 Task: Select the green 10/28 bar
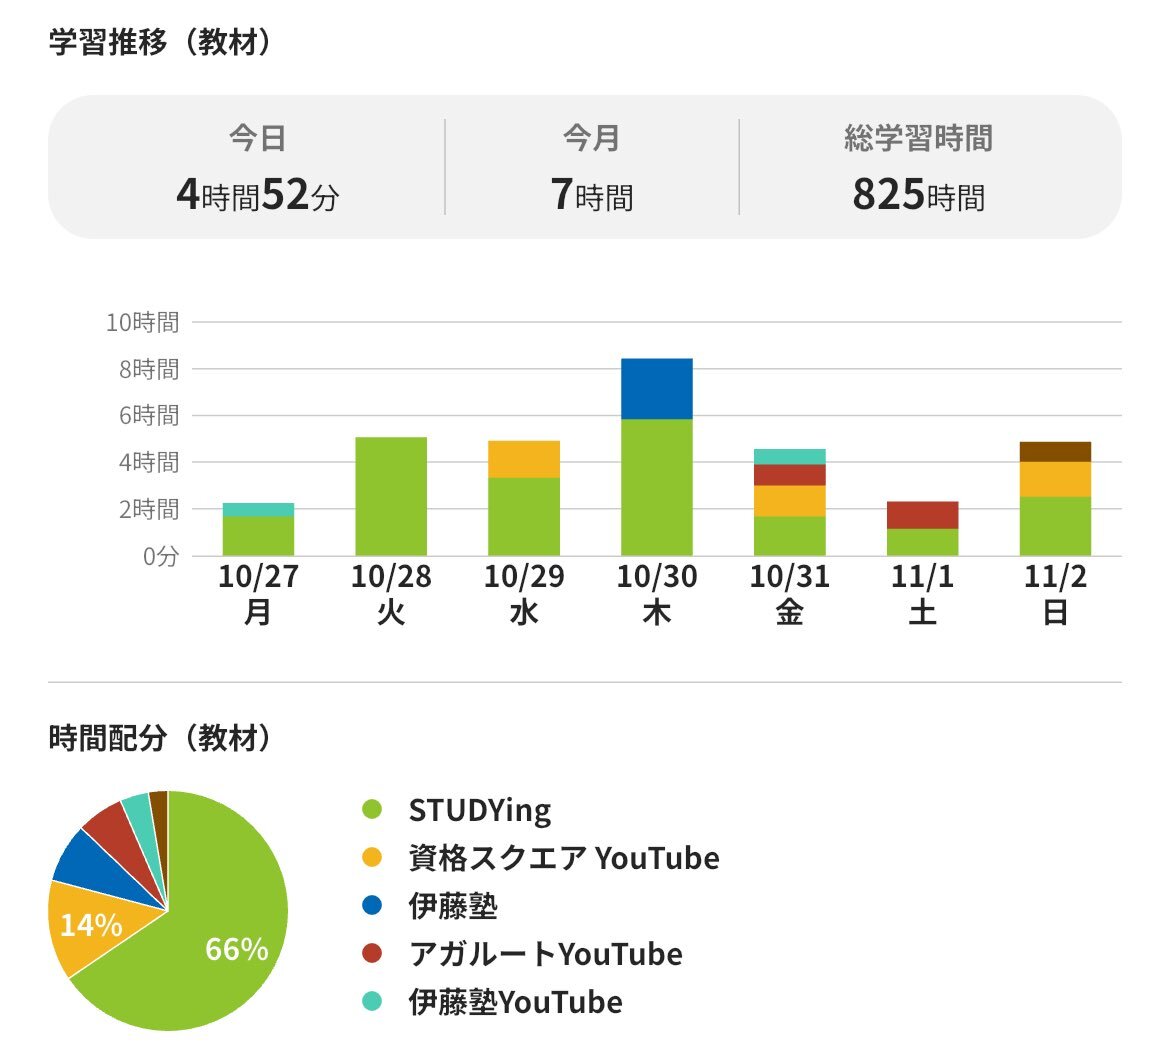[x=391, y=496]
